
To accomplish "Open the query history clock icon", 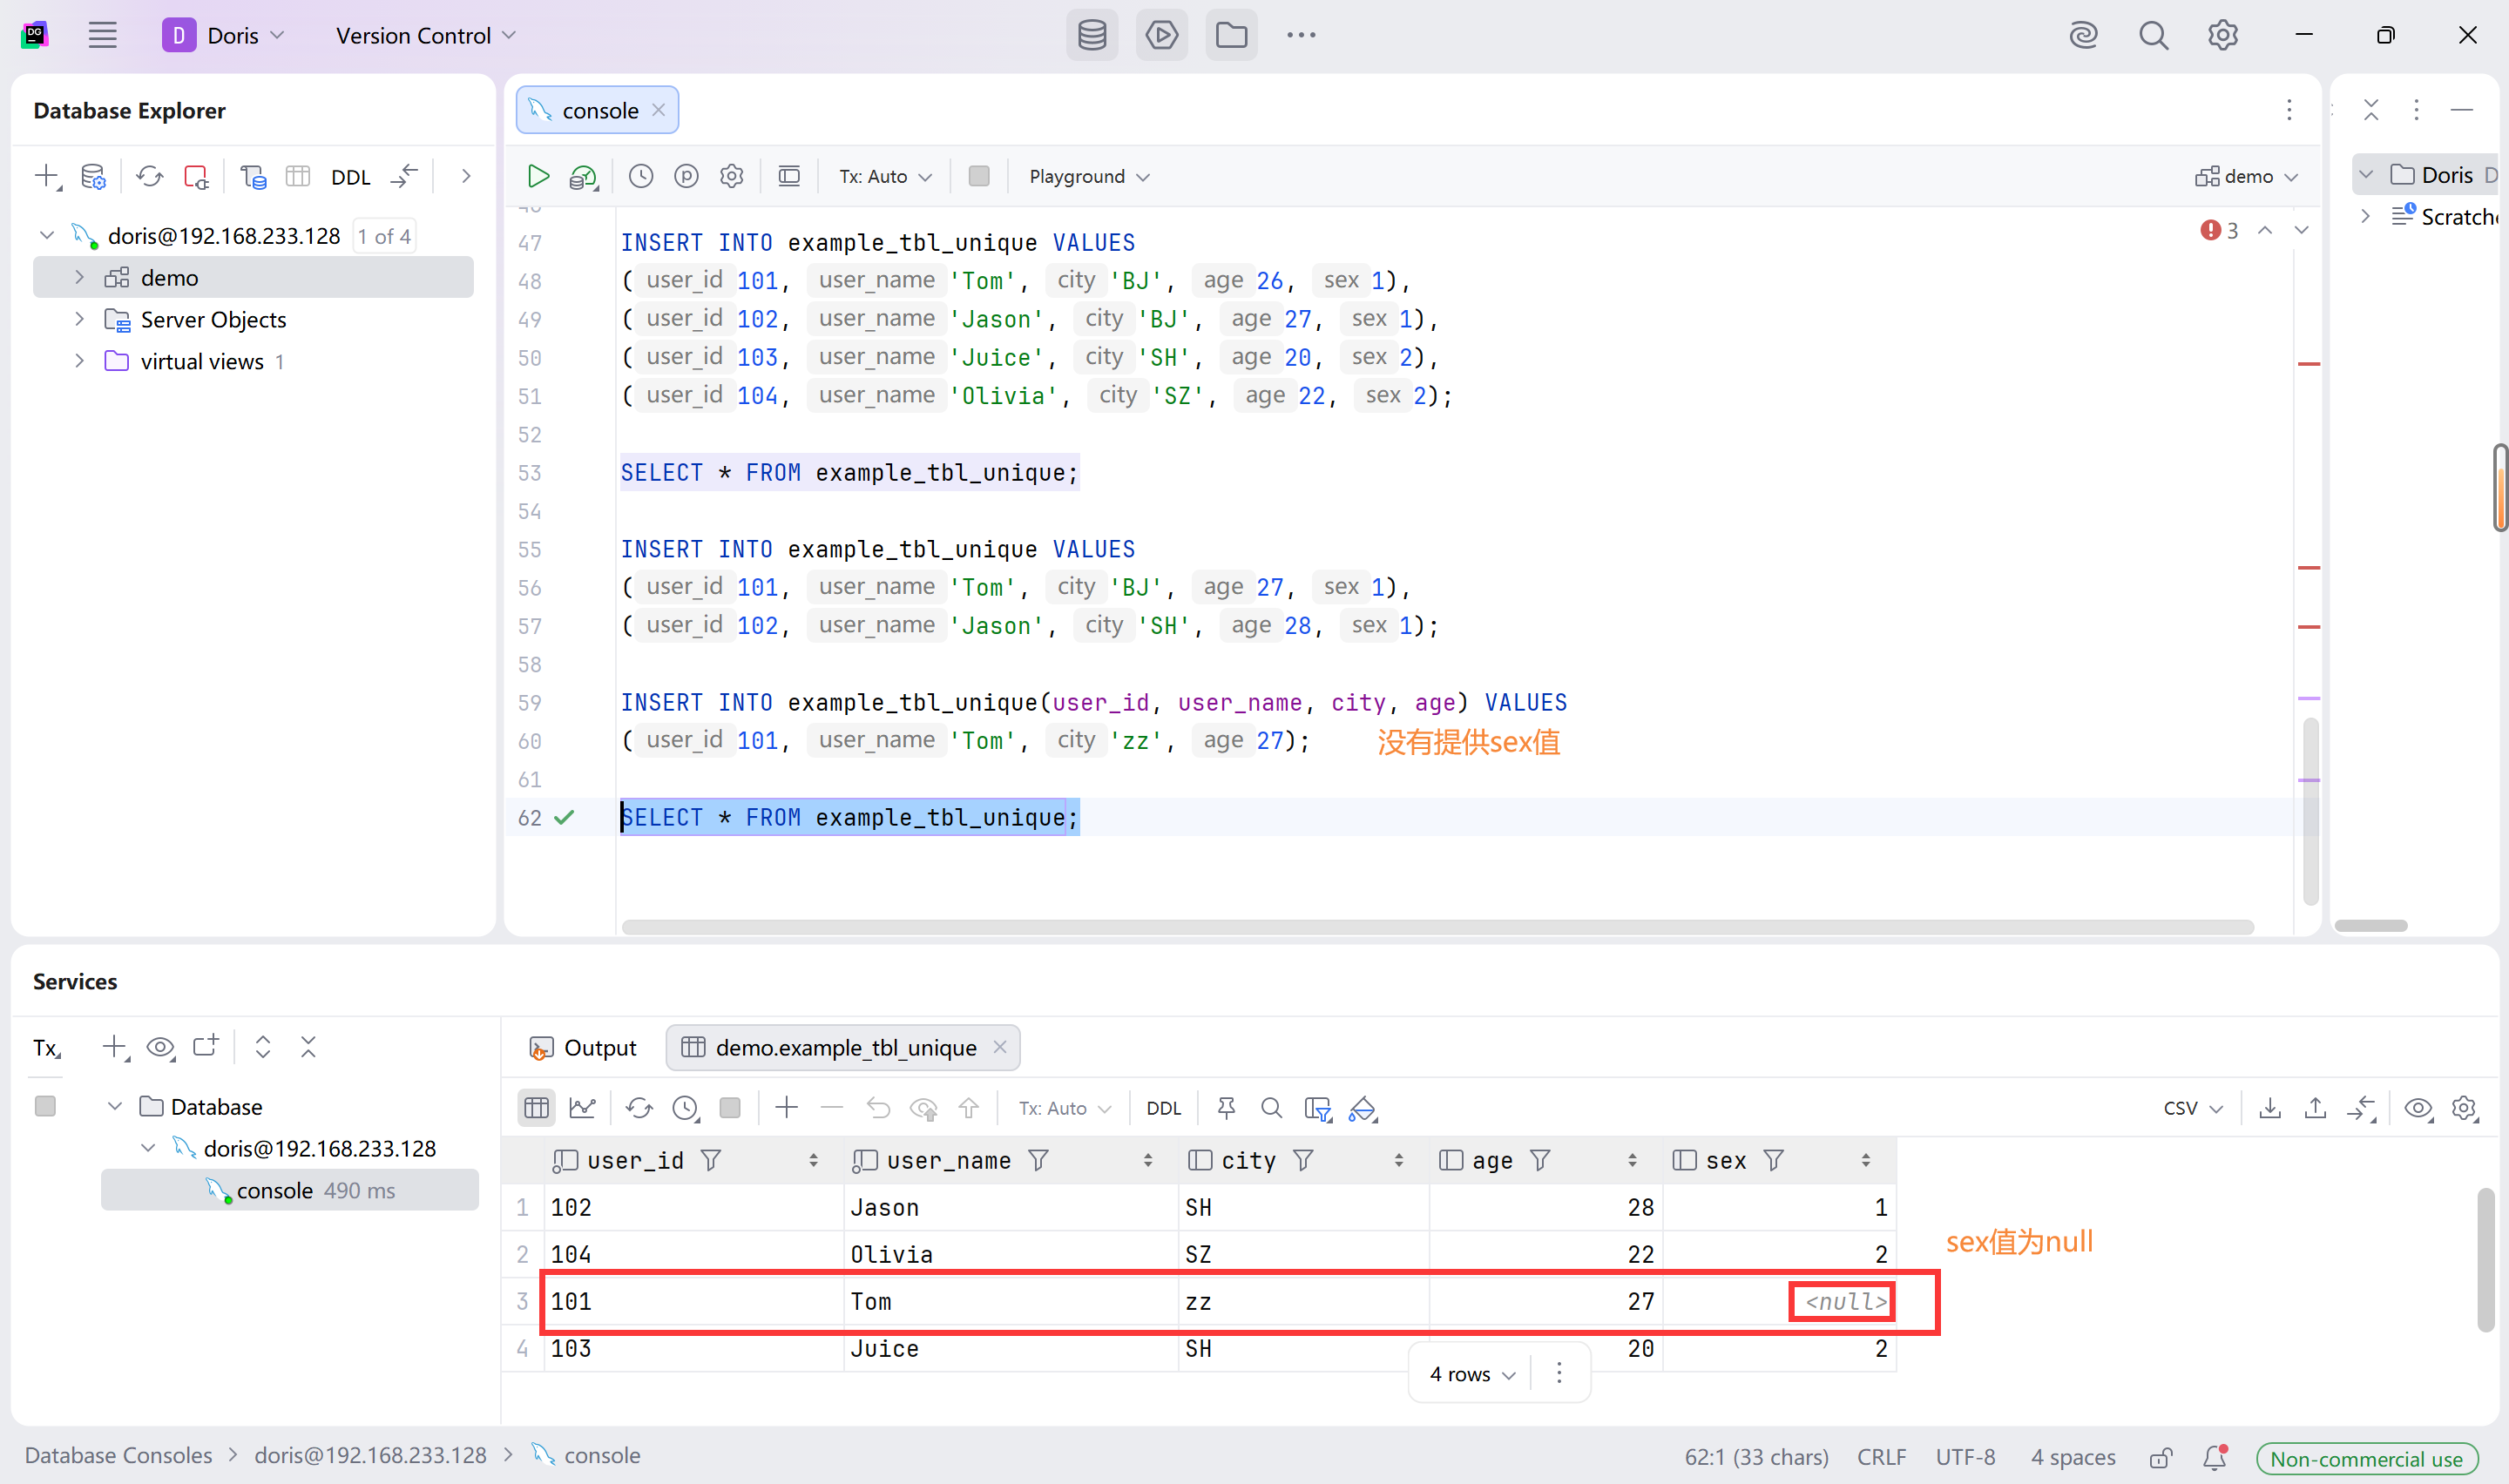I will click(x=641, y=176).
